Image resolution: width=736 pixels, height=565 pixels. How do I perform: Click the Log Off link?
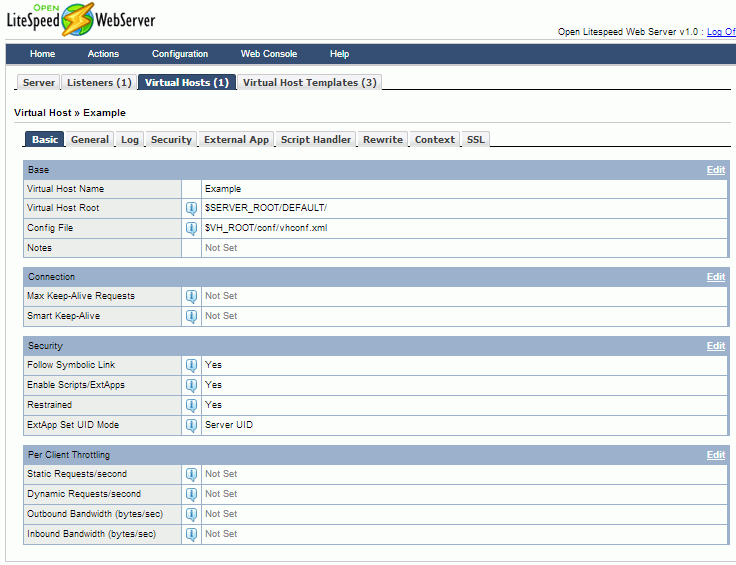click(x=720, y=32)
